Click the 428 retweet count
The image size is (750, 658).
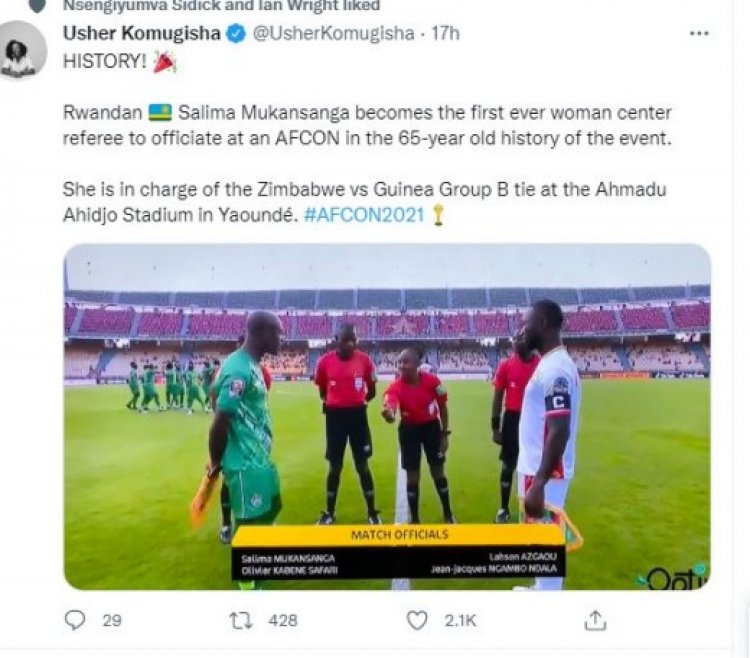283,620
